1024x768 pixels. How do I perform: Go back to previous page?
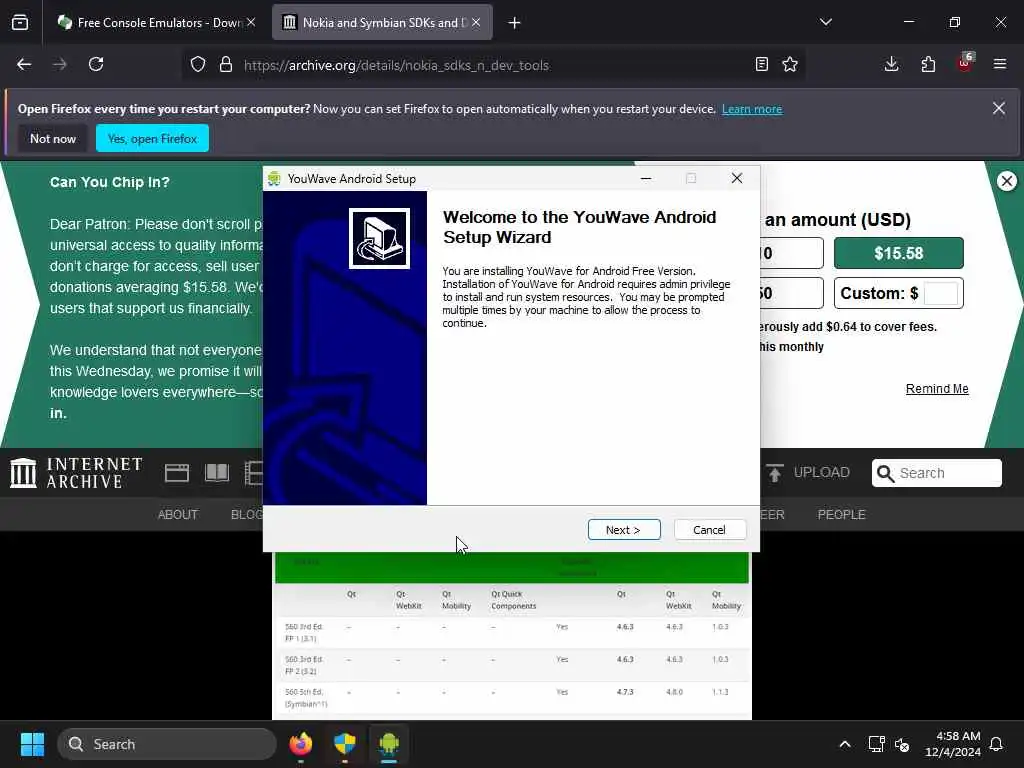[x=24, y=65]
